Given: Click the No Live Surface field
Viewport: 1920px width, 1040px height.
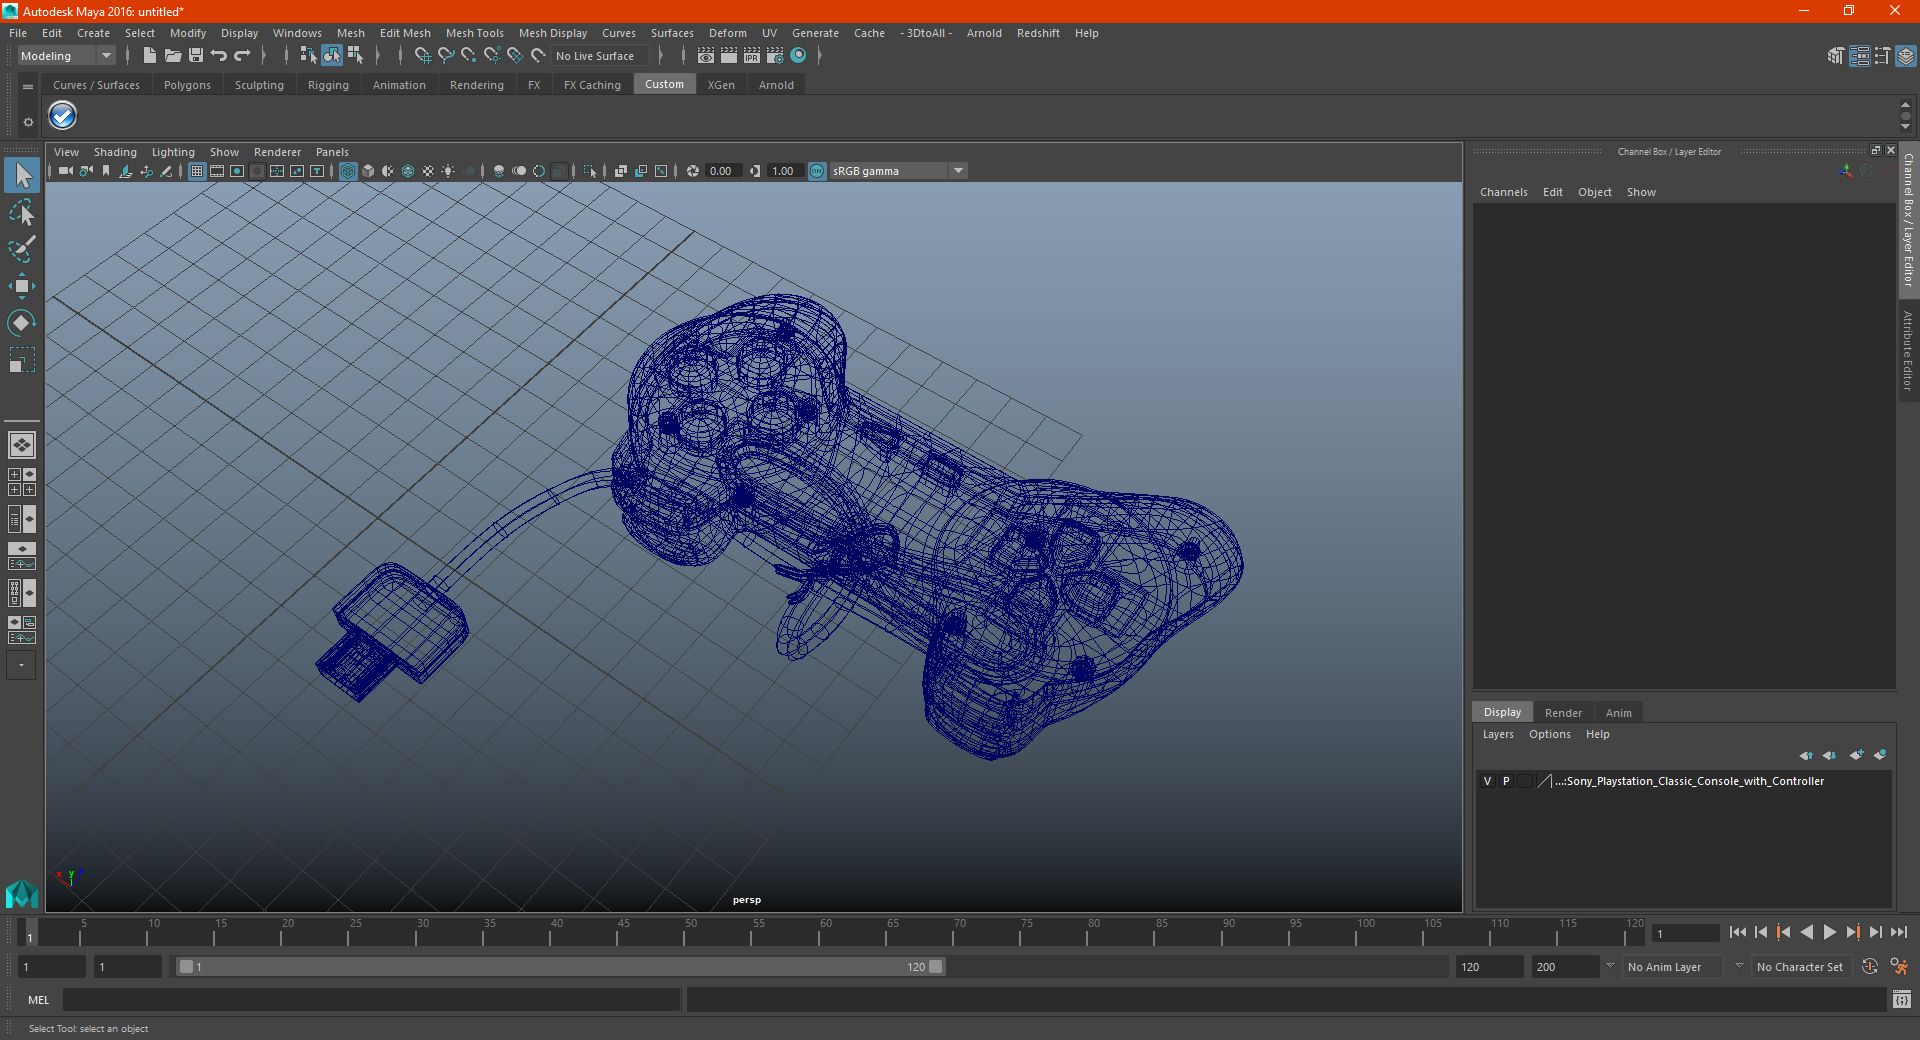Looking at the screenshot, I should pyautogui.click(x=600, y=56).
